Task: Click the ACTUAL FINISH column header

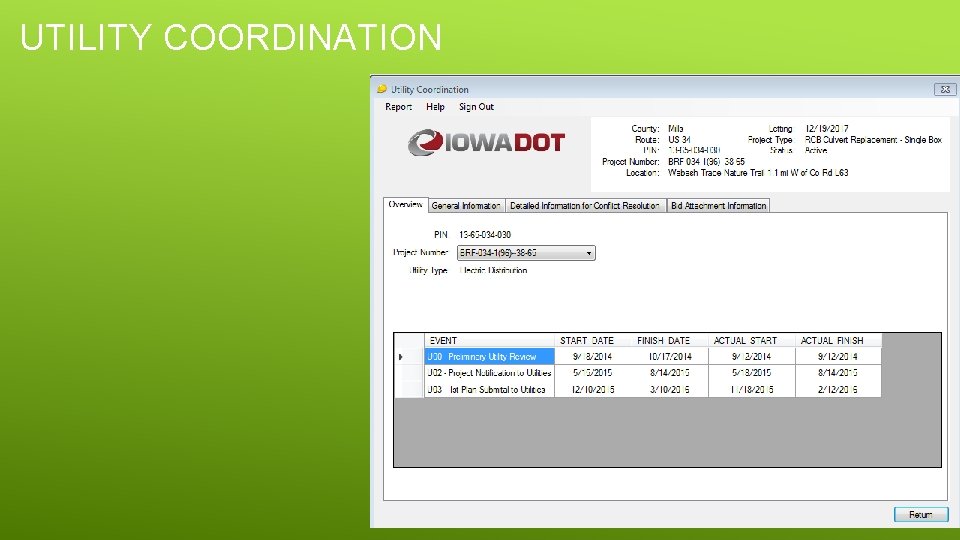Action: (x=838, y=340)
